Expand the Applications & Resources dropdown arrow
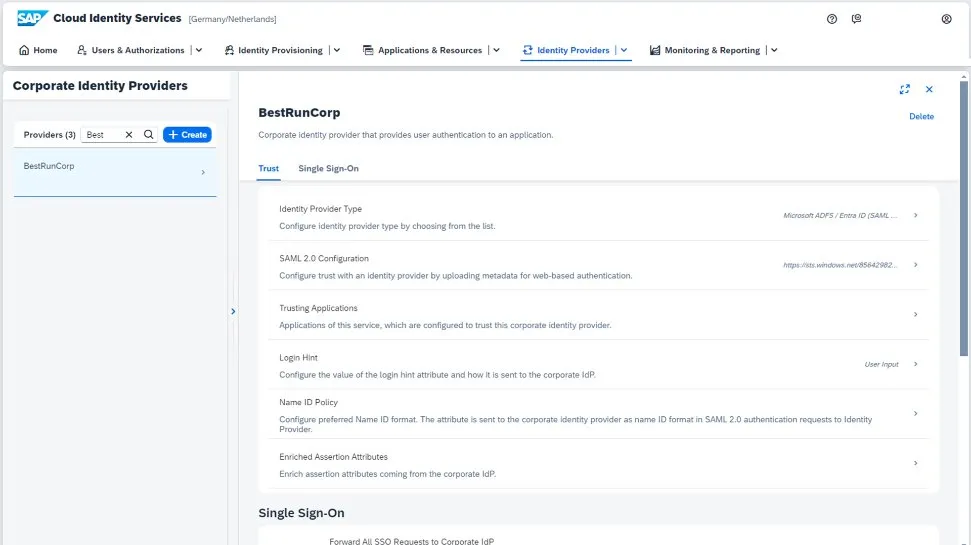971x545 pixels. [x=496, y=50]
